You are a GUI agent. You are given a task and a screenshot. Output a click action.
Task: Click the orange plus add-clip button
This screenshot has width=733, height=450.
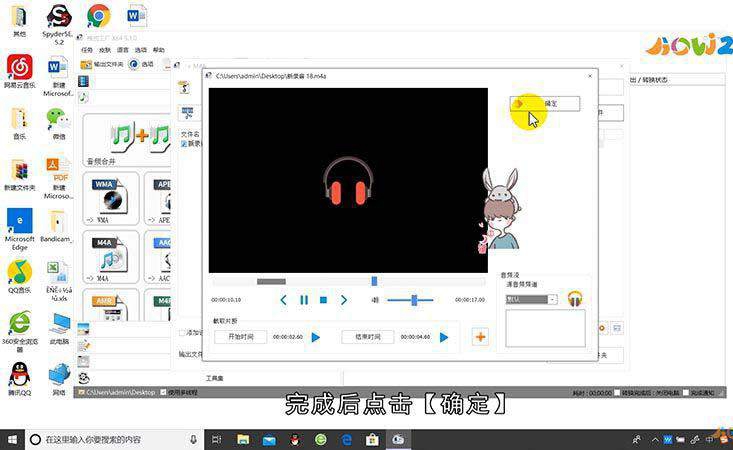pyautogui.click(x=480, y=337)
